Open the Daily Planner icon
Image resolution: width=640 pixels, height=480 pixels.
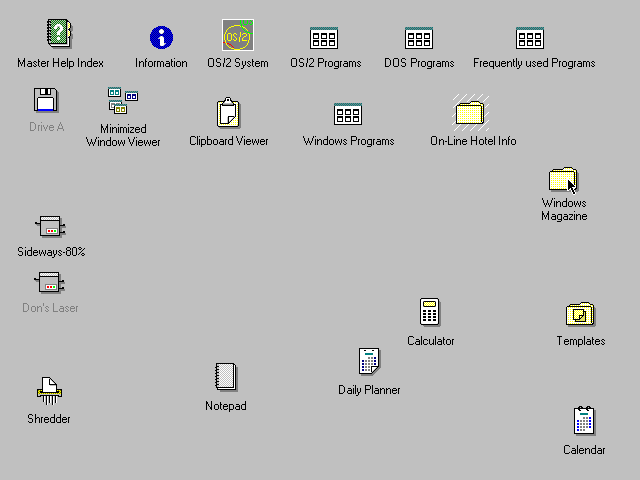[369, 362]
